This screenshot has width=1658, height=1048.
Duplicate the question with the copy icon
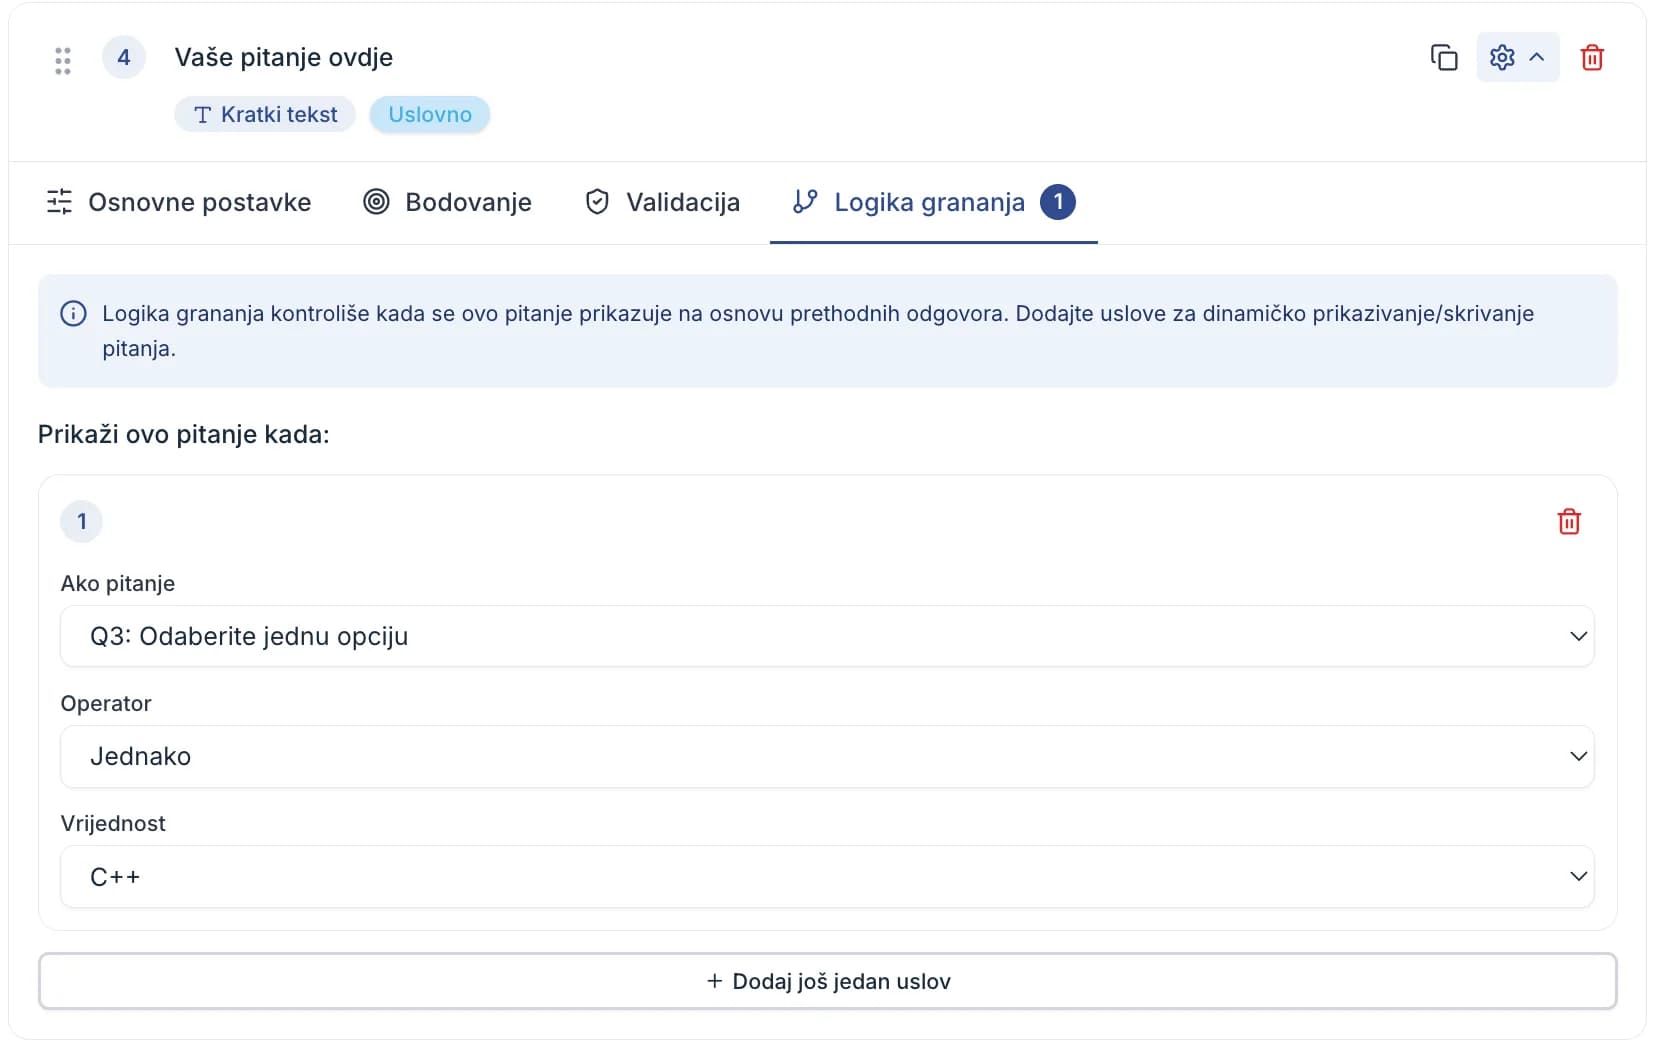coord(1444,58)
